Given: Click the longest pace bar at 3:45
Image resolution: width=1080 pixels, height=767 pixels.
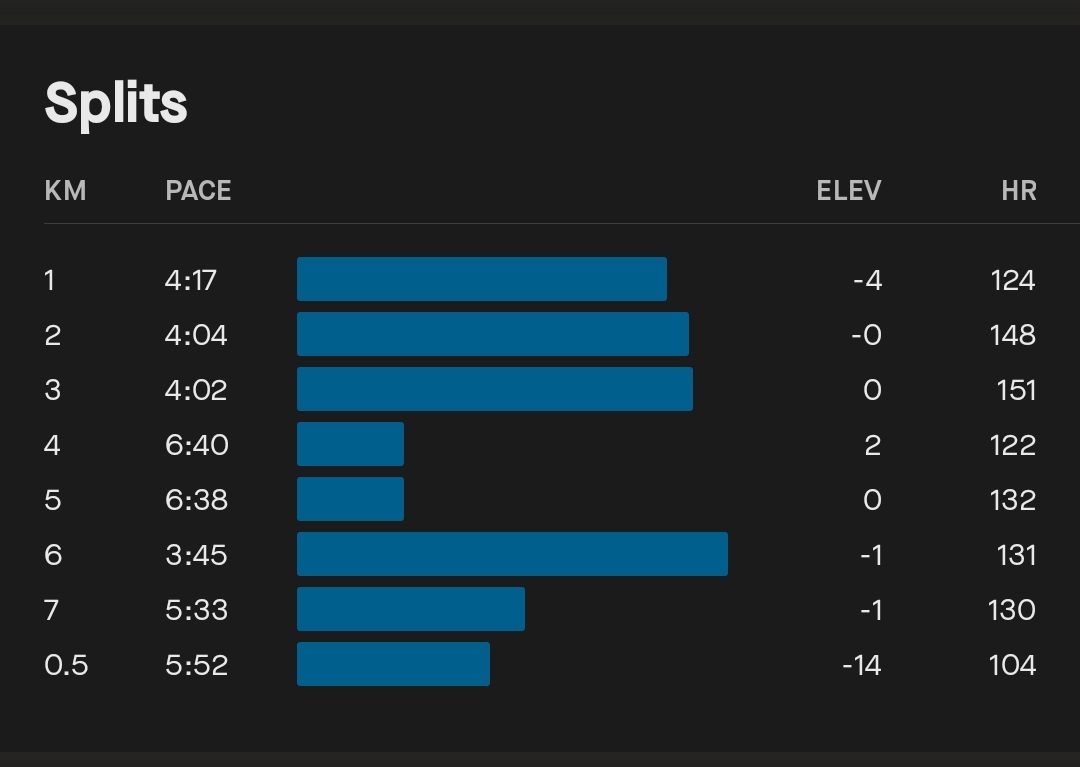Looking at the screenshot, I should [512, 554].
